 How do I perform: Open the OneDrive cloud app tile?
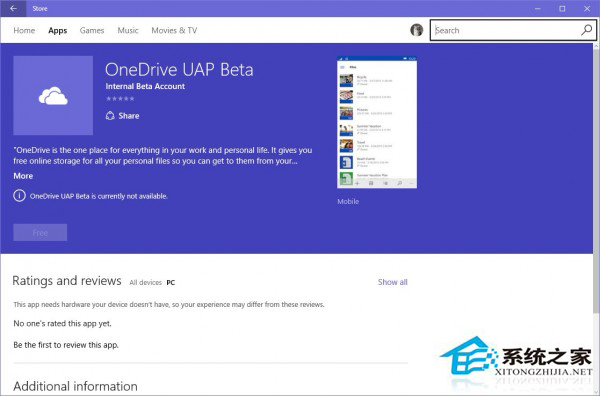[x=53, y=96]
